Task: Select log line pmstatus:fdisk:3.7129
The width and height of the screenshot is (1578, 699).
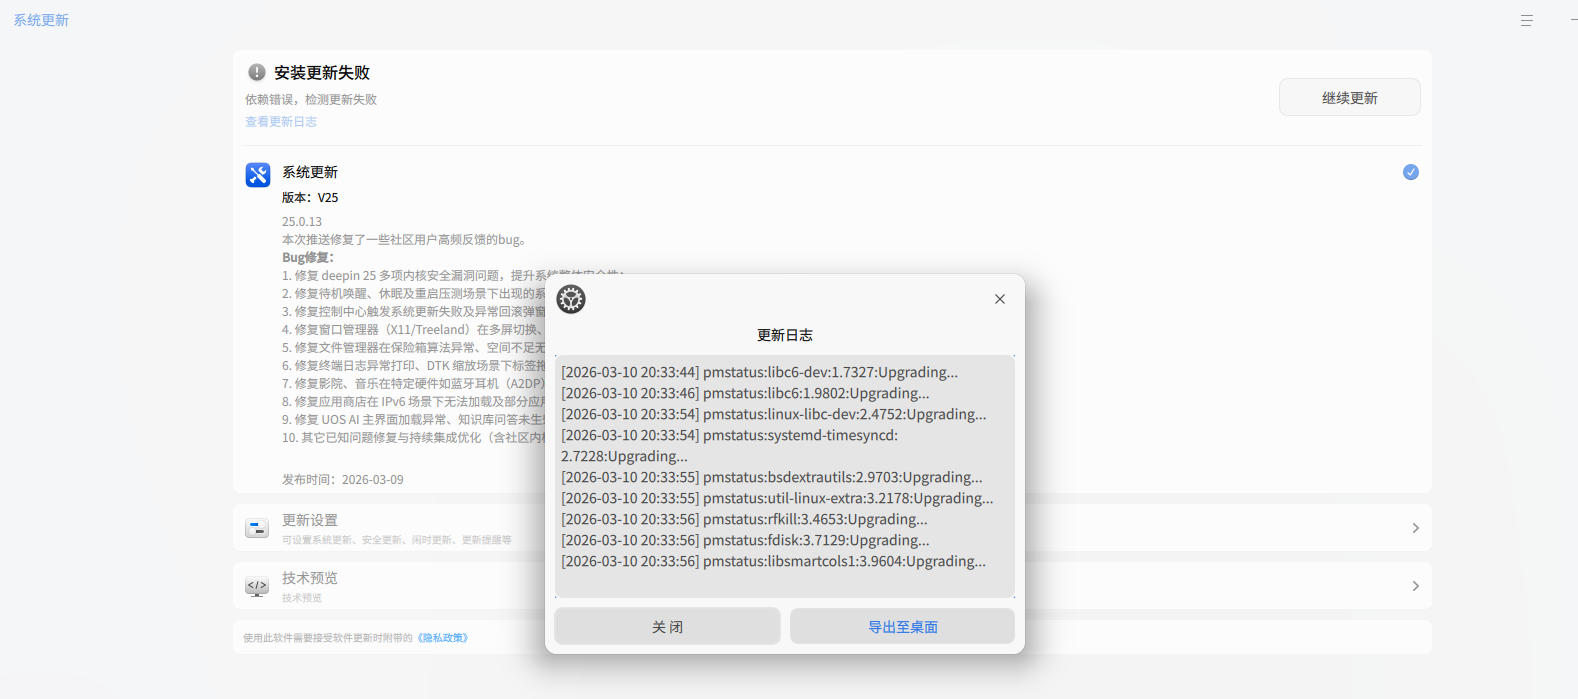Action: [746, 540]
